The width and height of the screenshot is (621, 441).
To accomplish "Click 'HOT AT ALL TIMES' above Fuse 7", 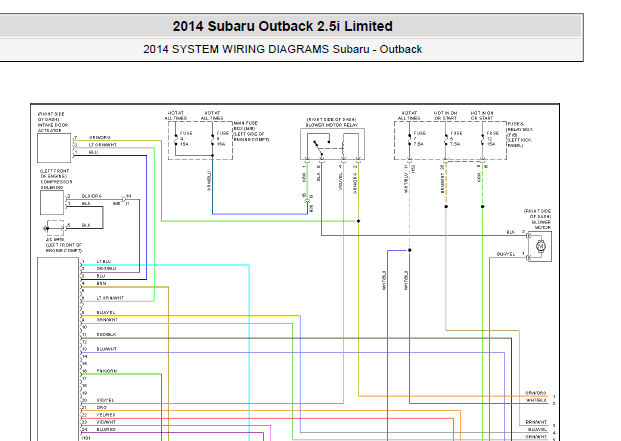I will [409, 116].
